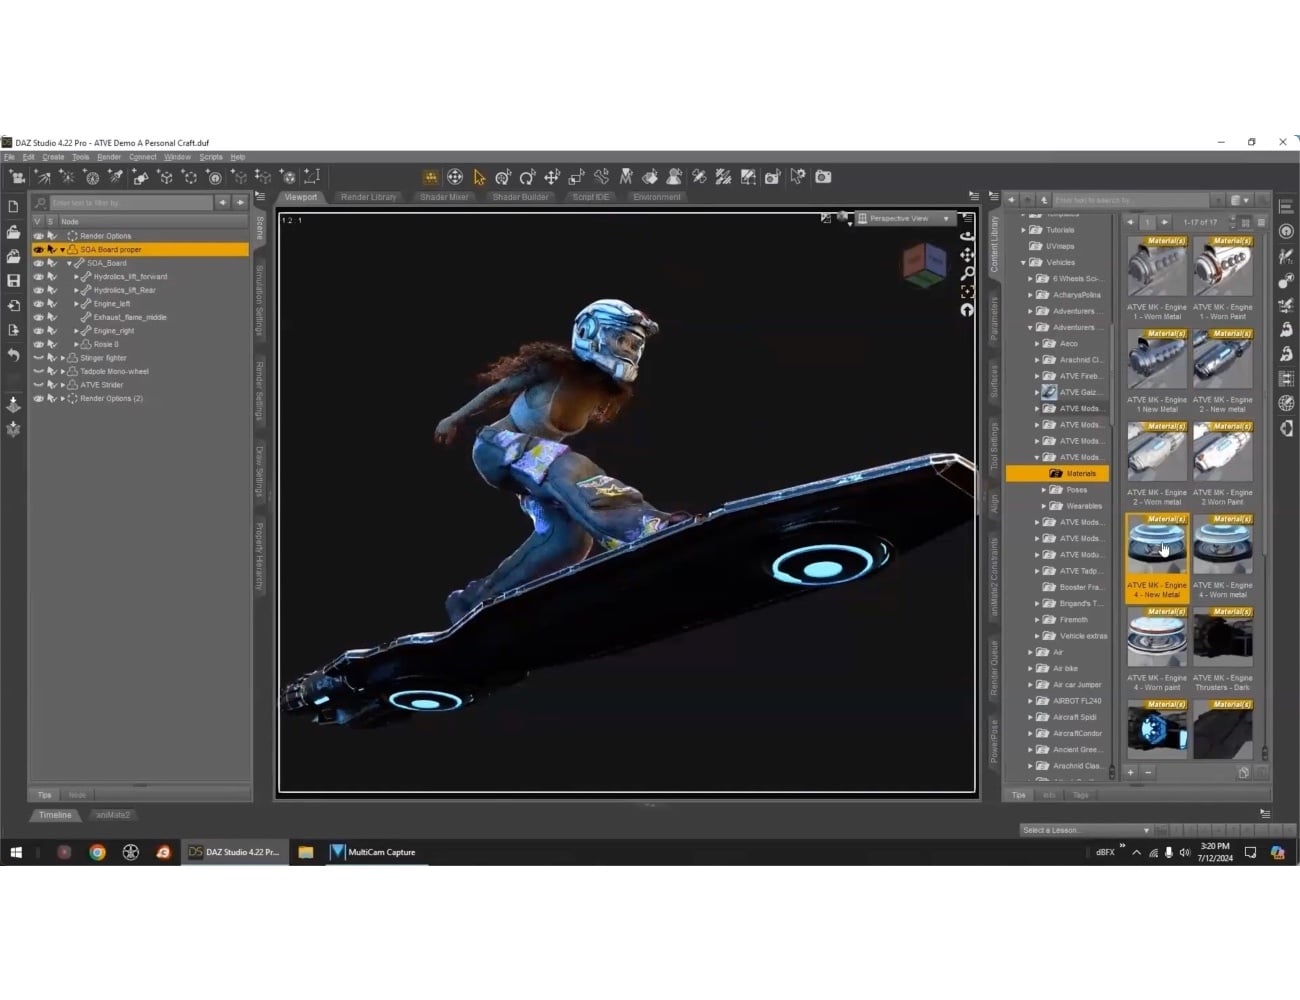Expand the Rosie 8 node in the scene tree
The width and height of the screenshot is (1300, 1000).
coord(76,344)
